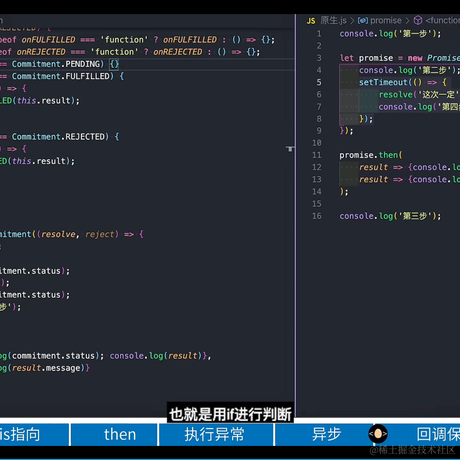Click onREJECTED ternary result in second line
This screenshot has width=460, height=460.
click(178, 52)
